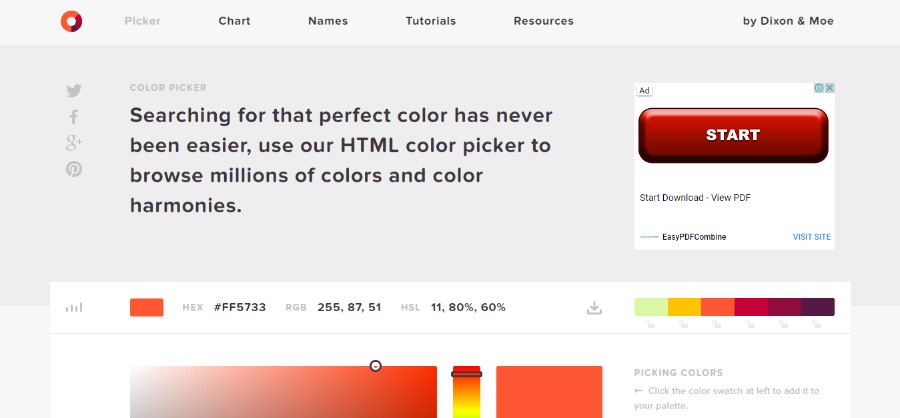The width and height of the screenshot is (900, 418).
Task: Toggle the lock under the light green swatch
Action: (650, 324)
